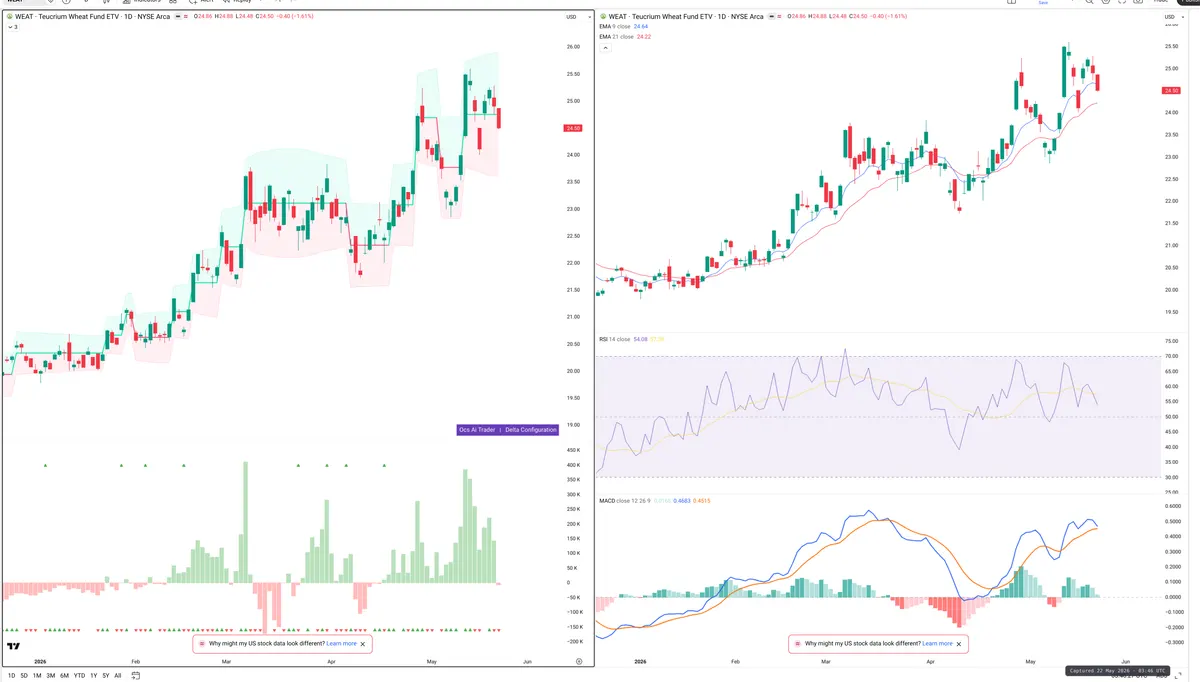The width and height of the screenshot is (1200, 682).
Task: Dismiss the left chart's US stock data notice
Action: 364,644
